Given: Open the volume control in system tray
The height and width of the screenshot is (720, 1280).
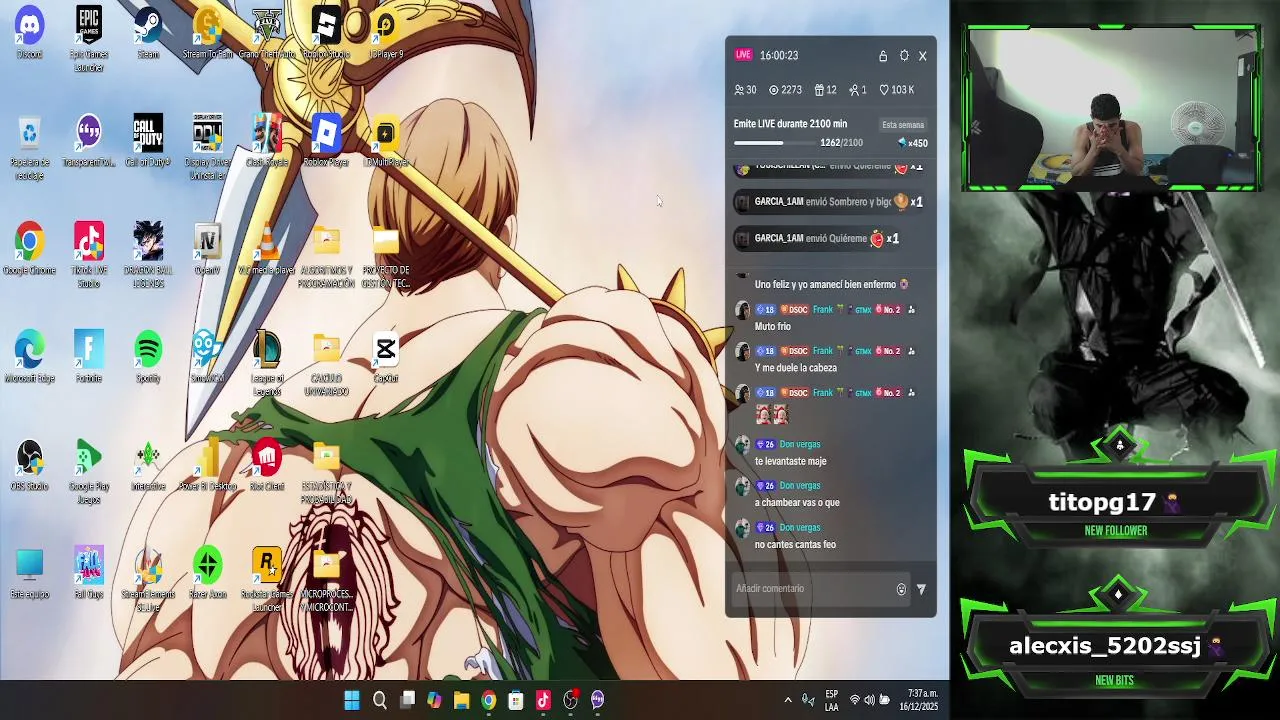Looking at the screenshot, I should [869, 700].
